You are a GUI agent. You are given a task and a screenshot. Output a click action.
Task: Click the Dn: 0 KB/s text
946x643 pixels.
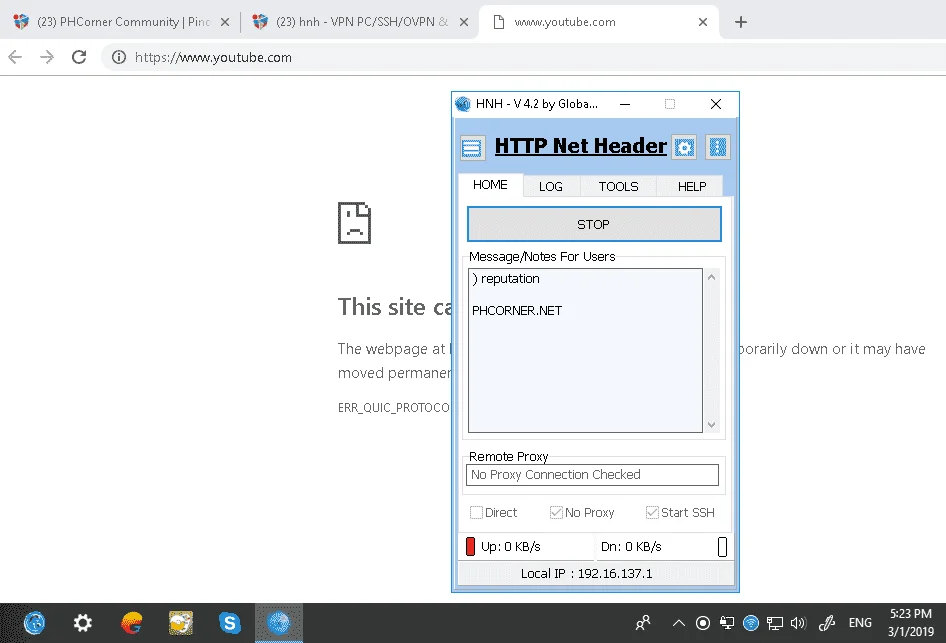point(631,546)
